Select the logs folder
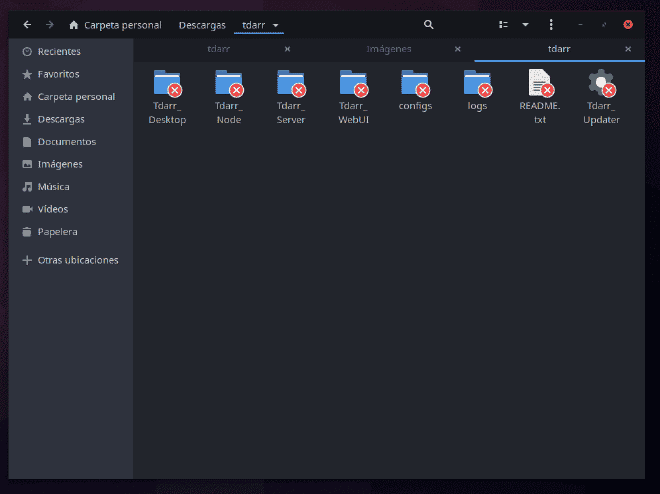The height and width of the screenshot is (494, 660). click(x=477, y=90)
